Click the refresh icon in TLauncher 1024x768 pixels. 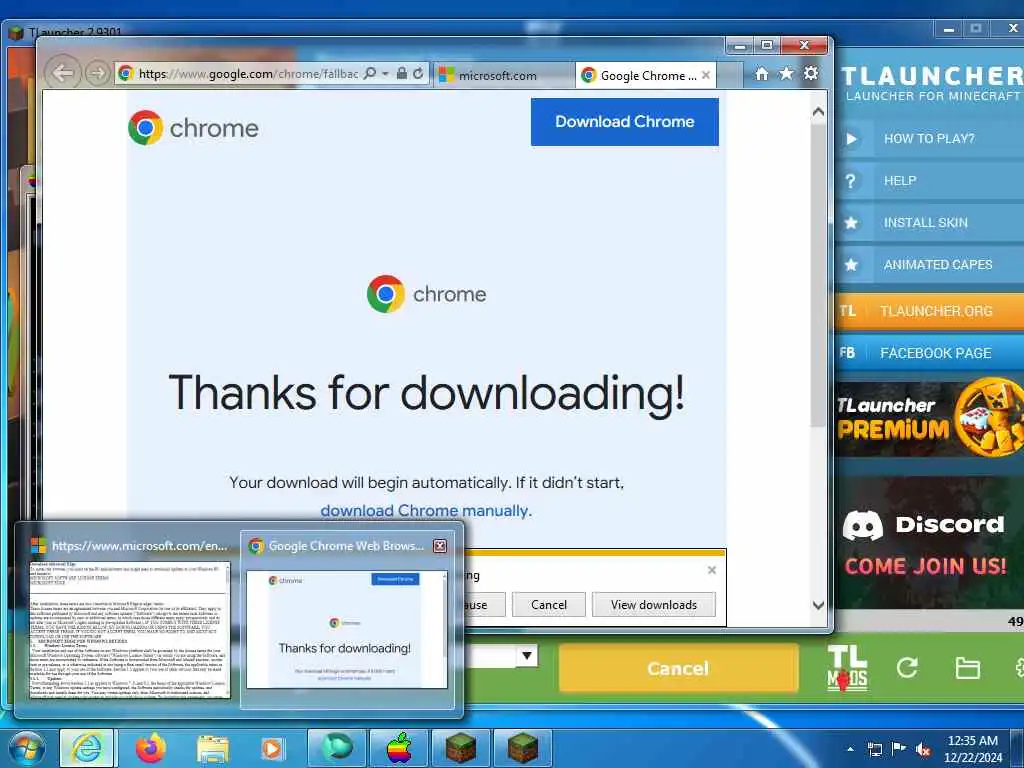[x=907, y=667]
